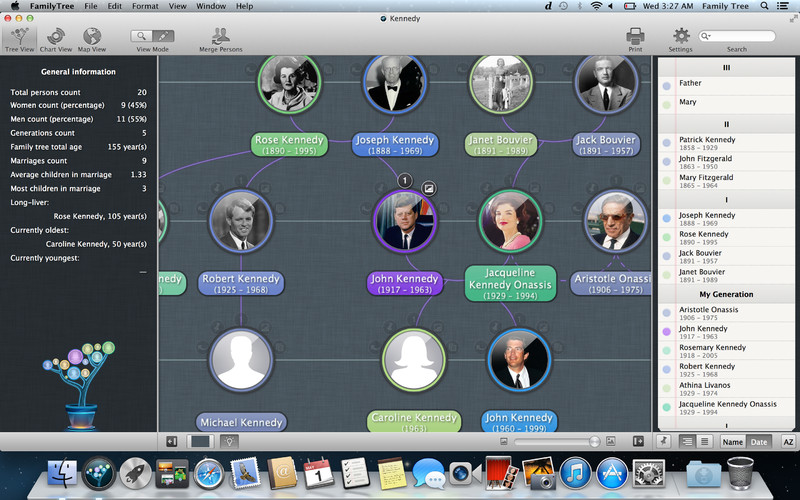Open the Edit menu

(115, 6)
